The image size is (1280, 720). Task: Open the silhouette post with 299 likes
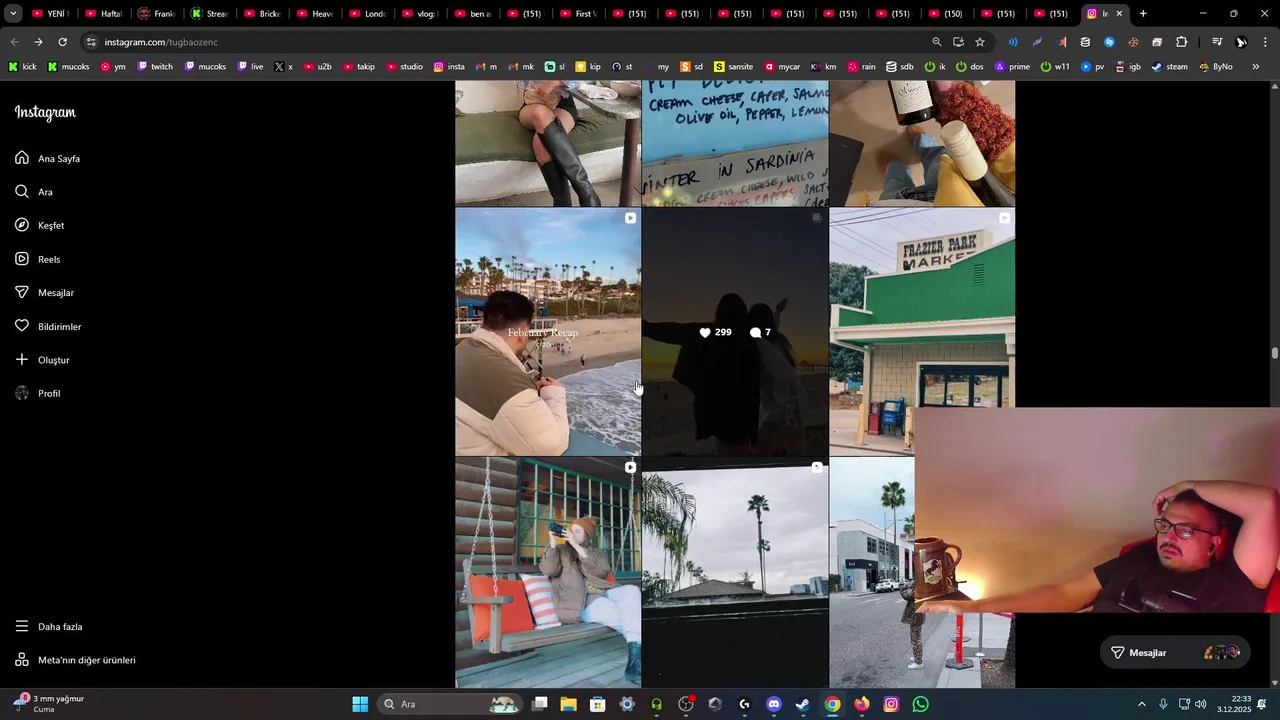pos(735,332)
